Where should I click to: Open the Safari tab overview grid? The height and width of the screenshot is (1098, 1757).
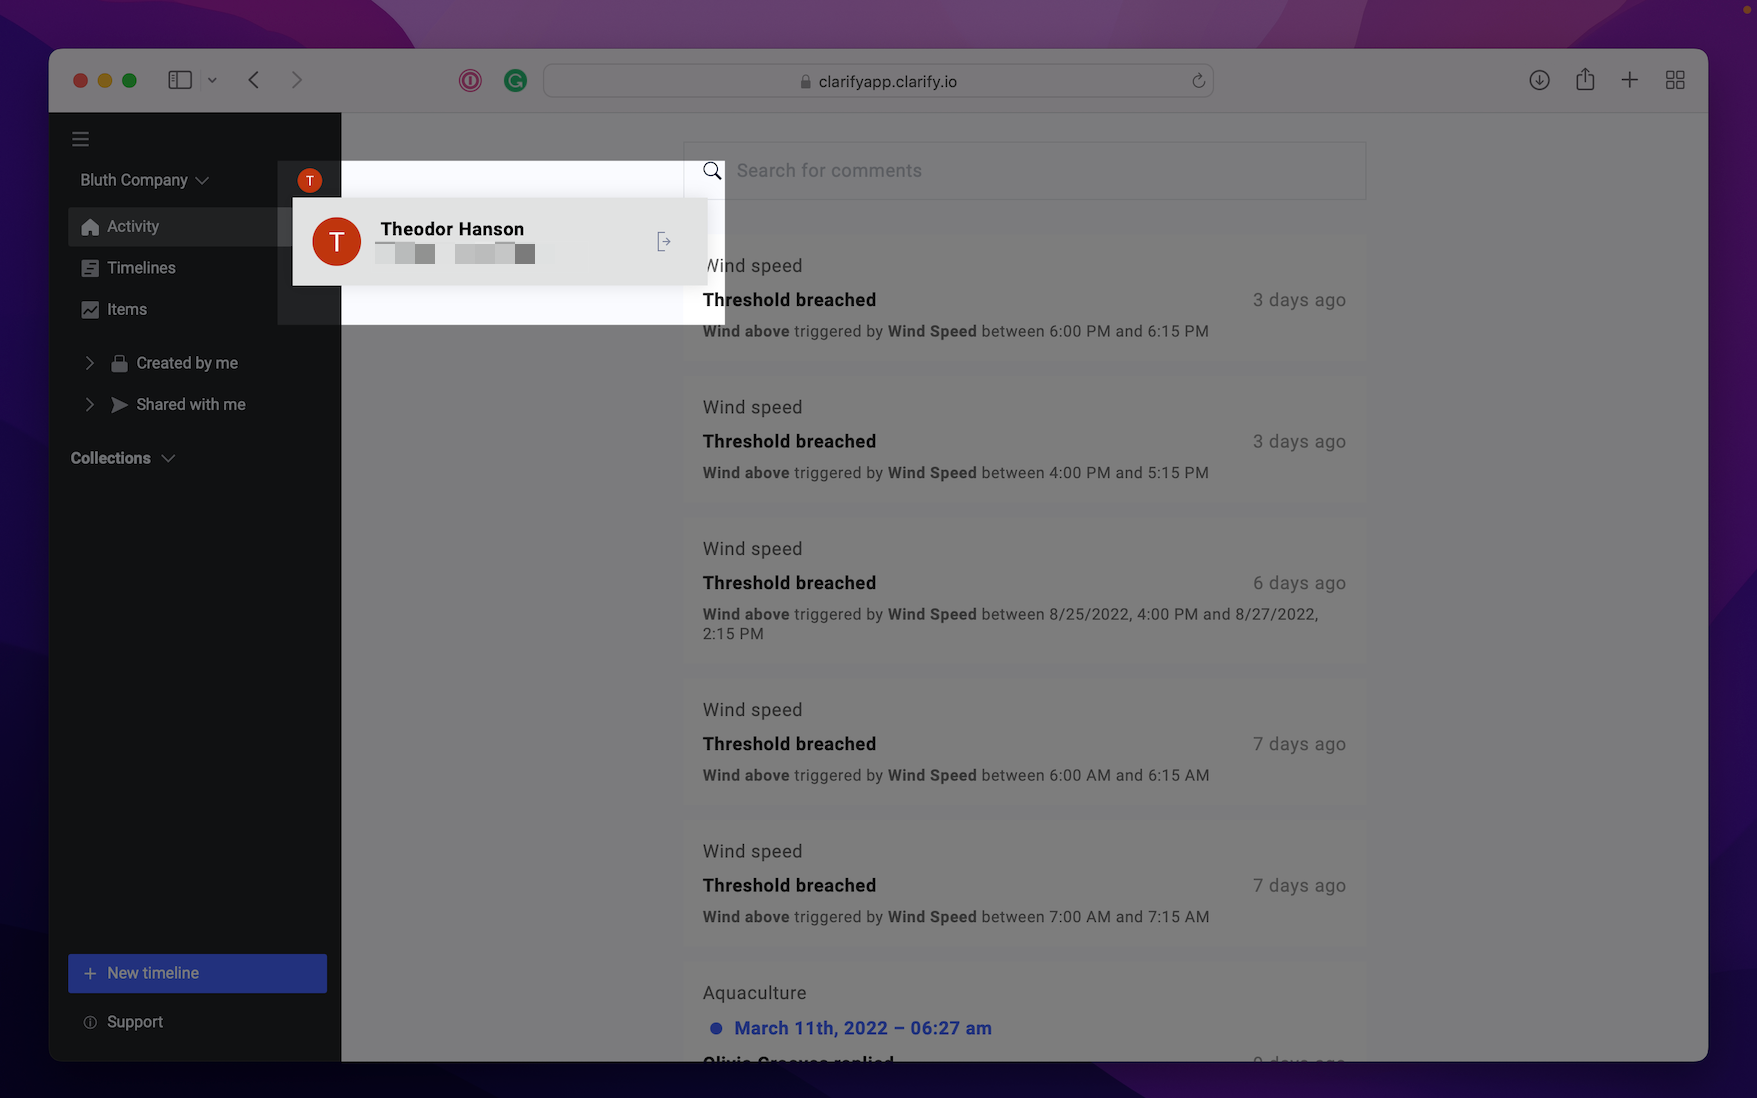coord(1675,80)
